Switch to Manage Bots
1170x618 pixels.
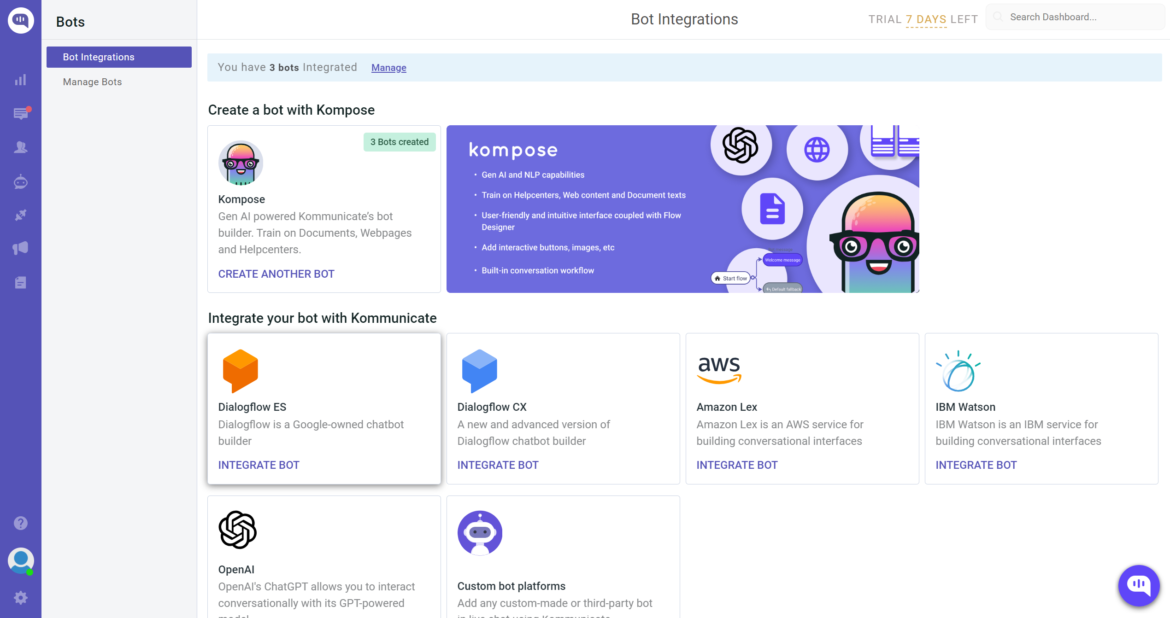tap(92, 81)
